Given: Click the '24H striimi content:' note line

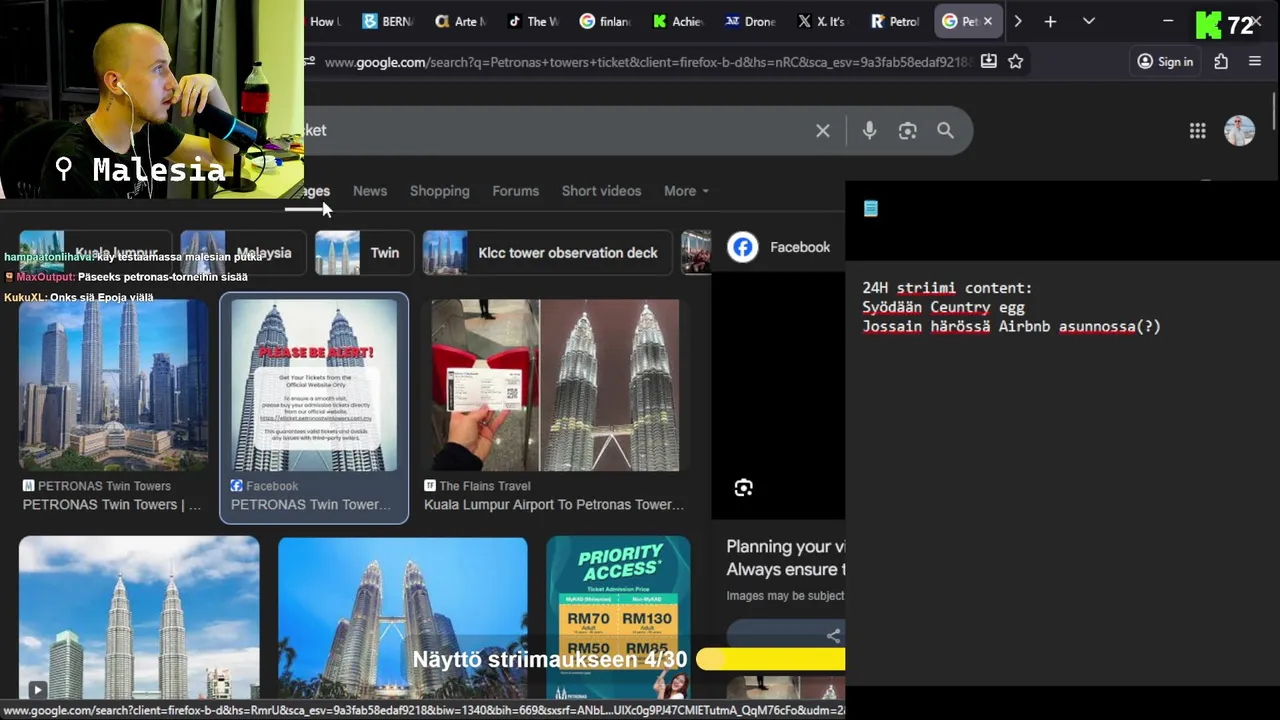Looking at the screenshot, I should [947, 288].
